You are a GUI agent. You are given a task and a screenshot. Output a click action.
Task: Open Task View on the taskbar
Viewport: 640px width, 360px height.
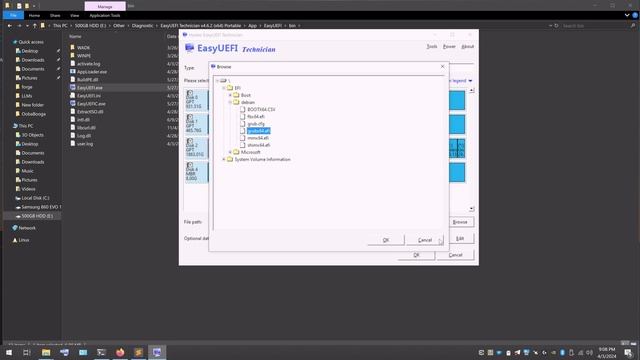27,353
